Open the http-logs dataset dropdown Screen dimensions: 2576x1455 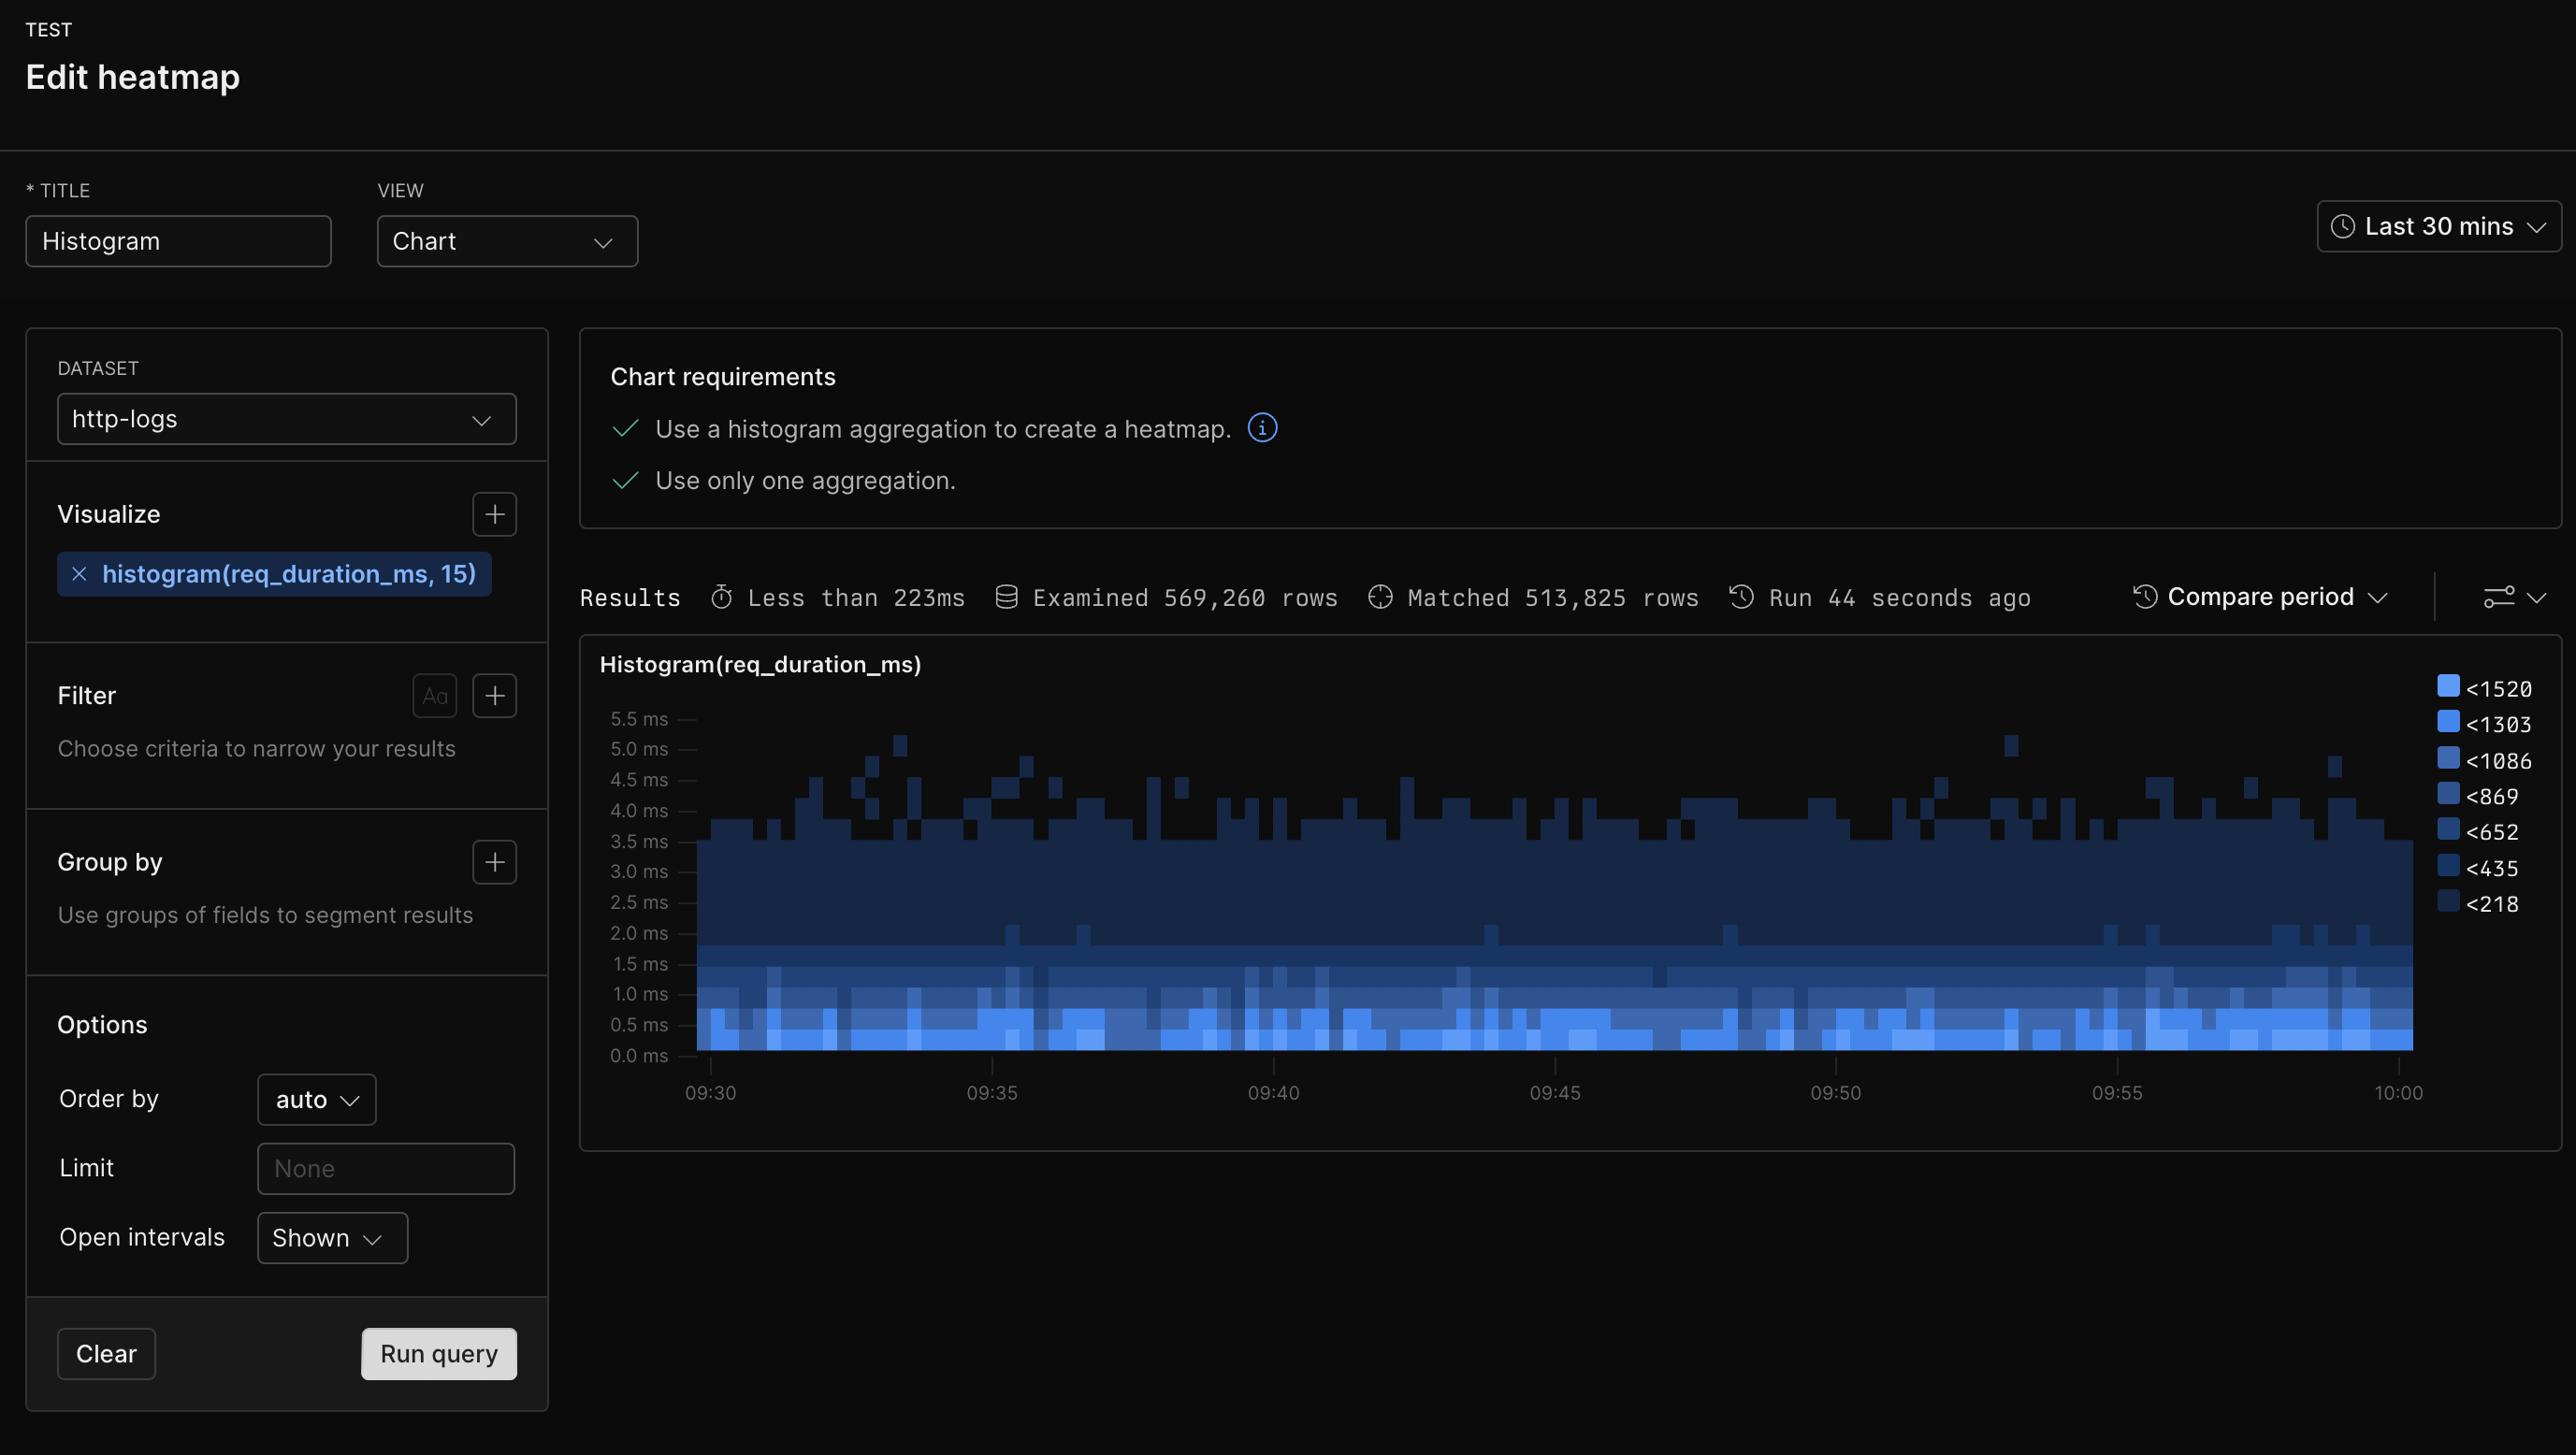(x=286, y=419)
